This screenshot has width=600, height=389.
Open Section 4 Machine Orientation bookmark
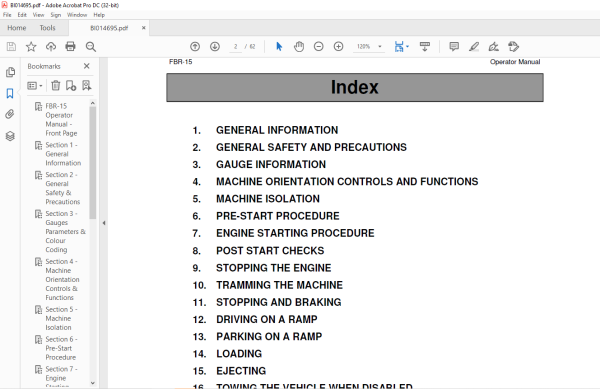(x=63, y=280)
